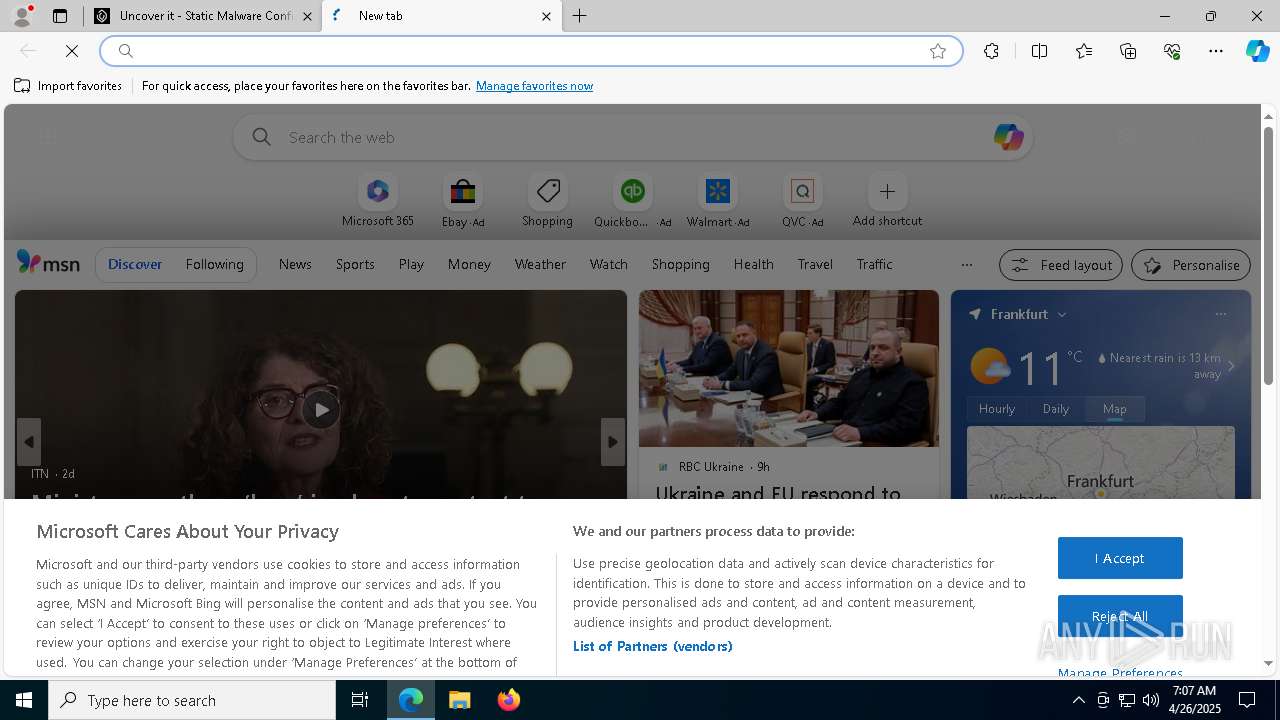This screenshot has height=720, width=1280.
Task: Click the I Accept button
Action: point(1120,558)
